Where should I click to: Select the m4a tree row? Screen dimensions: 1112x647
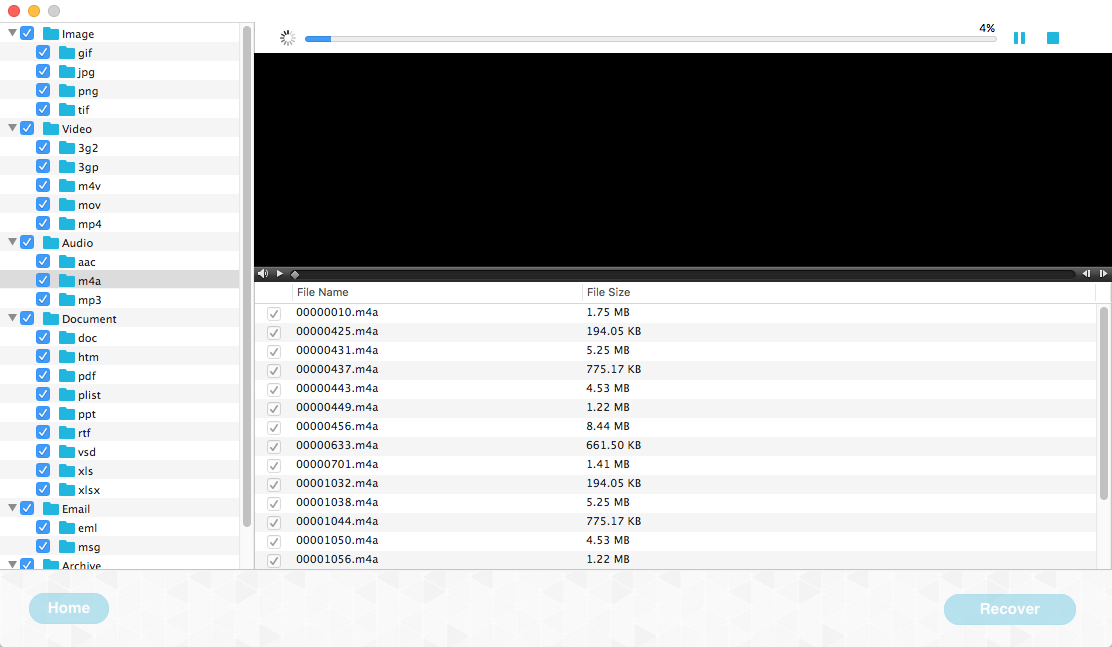(x=119, y=280)
